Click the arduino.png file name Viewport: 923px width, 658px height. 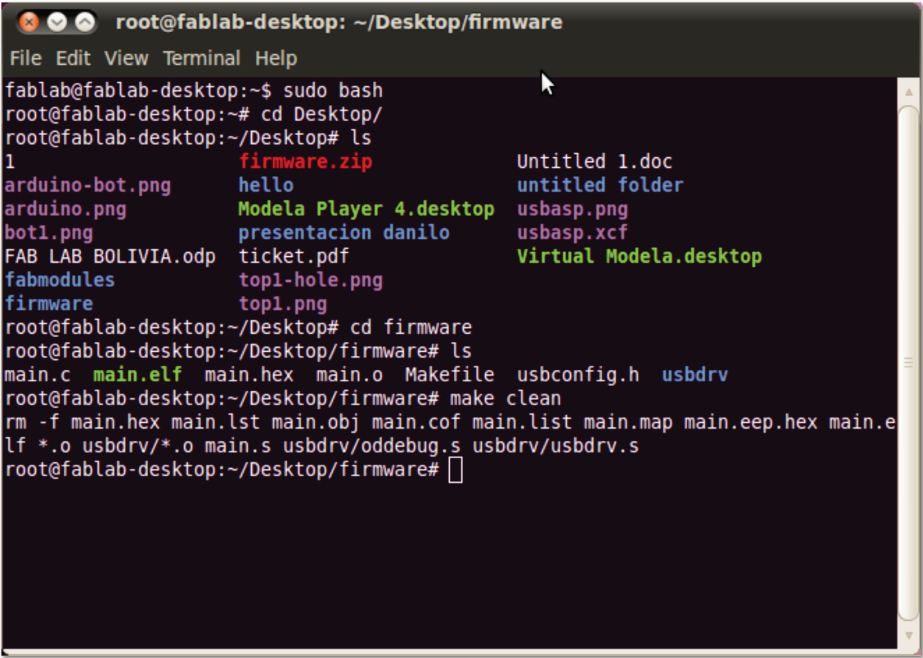coord(65,209)
